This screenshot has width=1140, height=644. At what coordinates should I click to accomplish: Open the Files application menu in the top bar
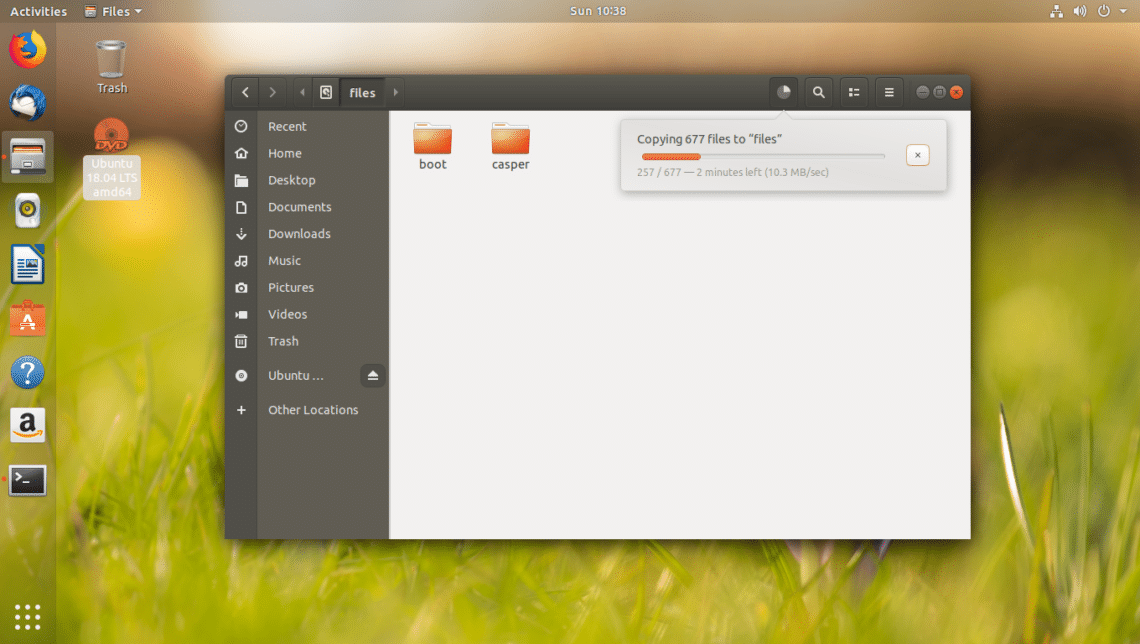click(x=113, y=11)
